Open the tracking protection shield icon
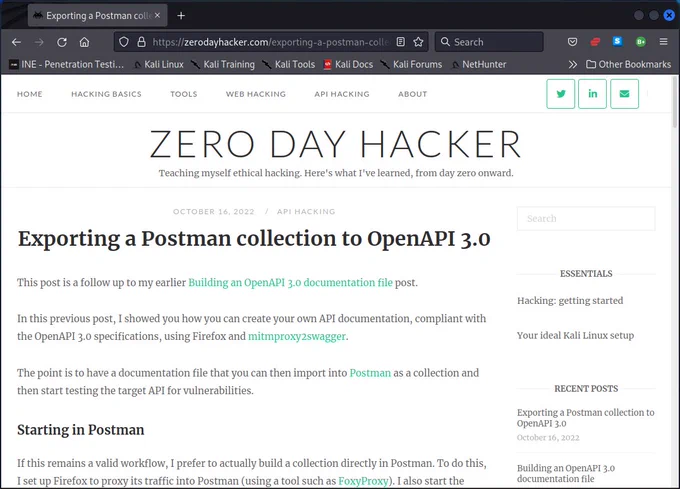The height and width of the screenshot is (489, 680). coord(124,42)
